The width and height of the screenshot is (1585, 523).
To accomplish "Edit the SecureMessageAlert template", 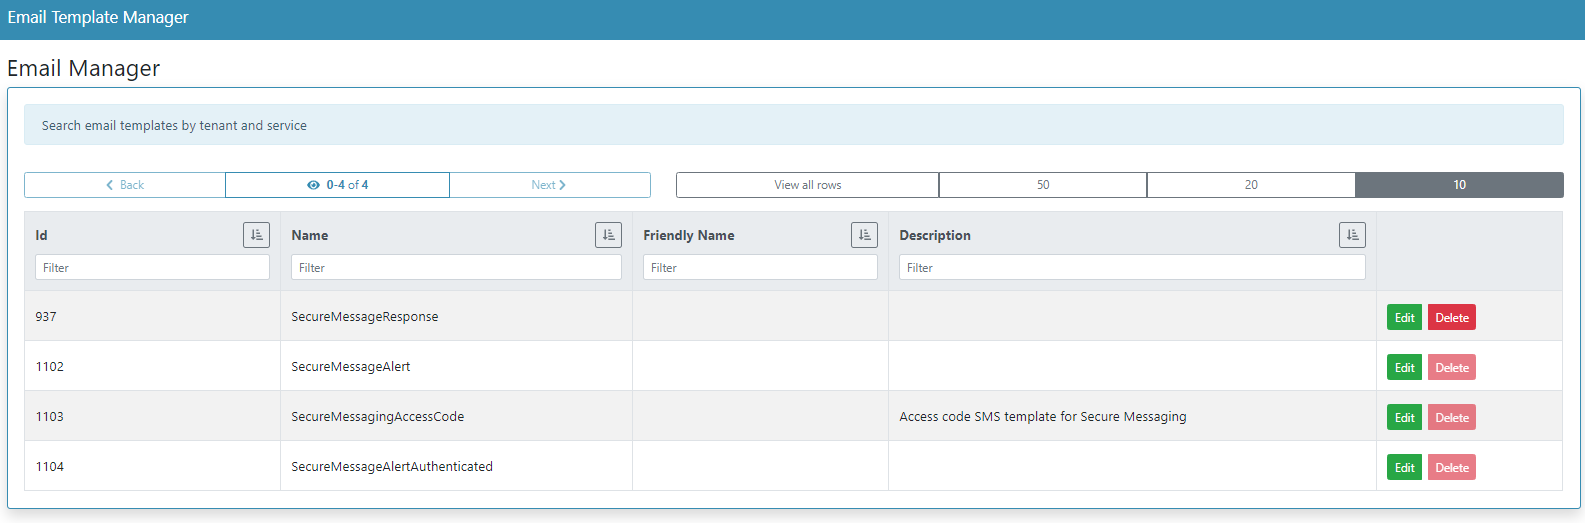I will coord(1404,368).
